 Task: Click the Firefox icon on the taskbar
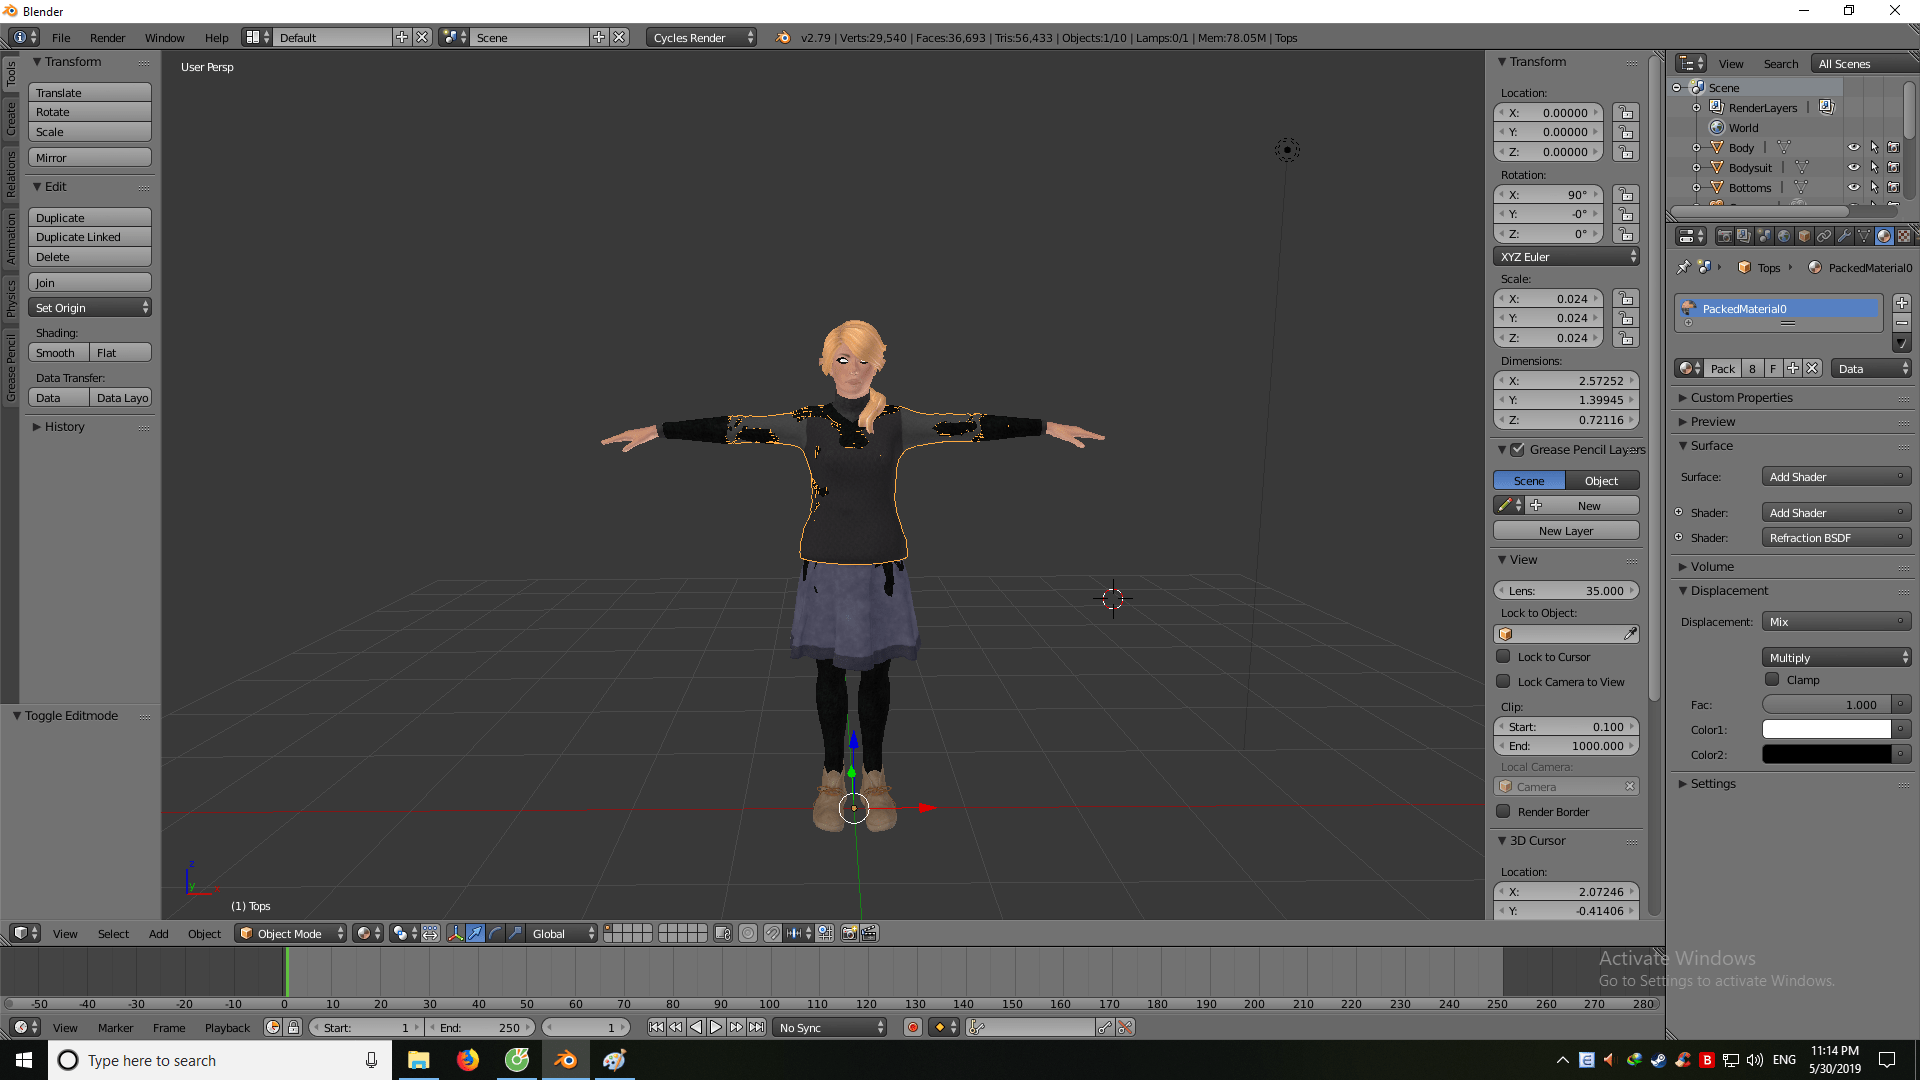coord(467,1060)
